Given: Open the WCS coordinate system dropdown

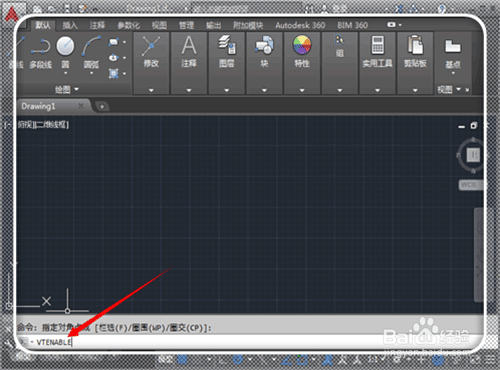Looking at the screenshot, I should pos(470,185).
